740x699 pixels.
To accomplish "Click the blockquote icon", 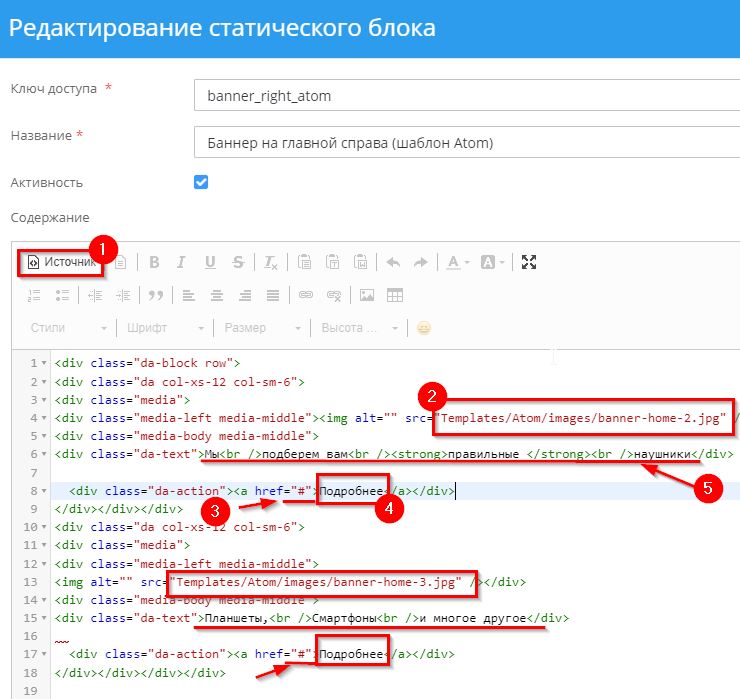I will [x=155, y=295].
